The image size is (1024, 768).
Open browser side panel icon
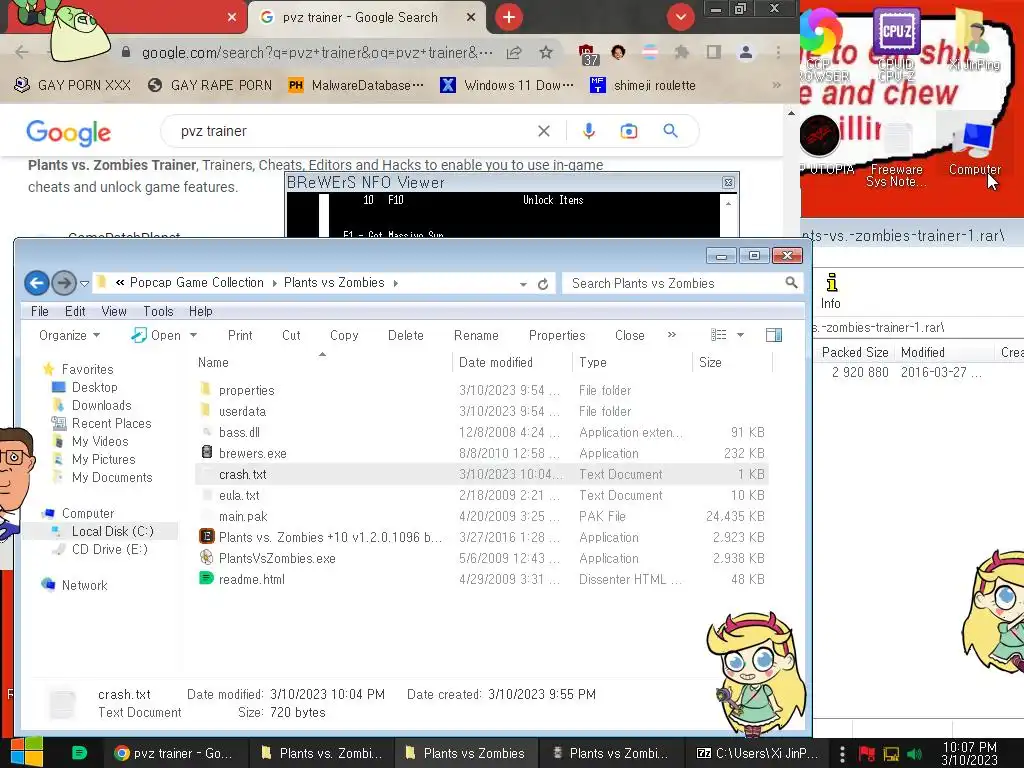(x=714, y=52)
